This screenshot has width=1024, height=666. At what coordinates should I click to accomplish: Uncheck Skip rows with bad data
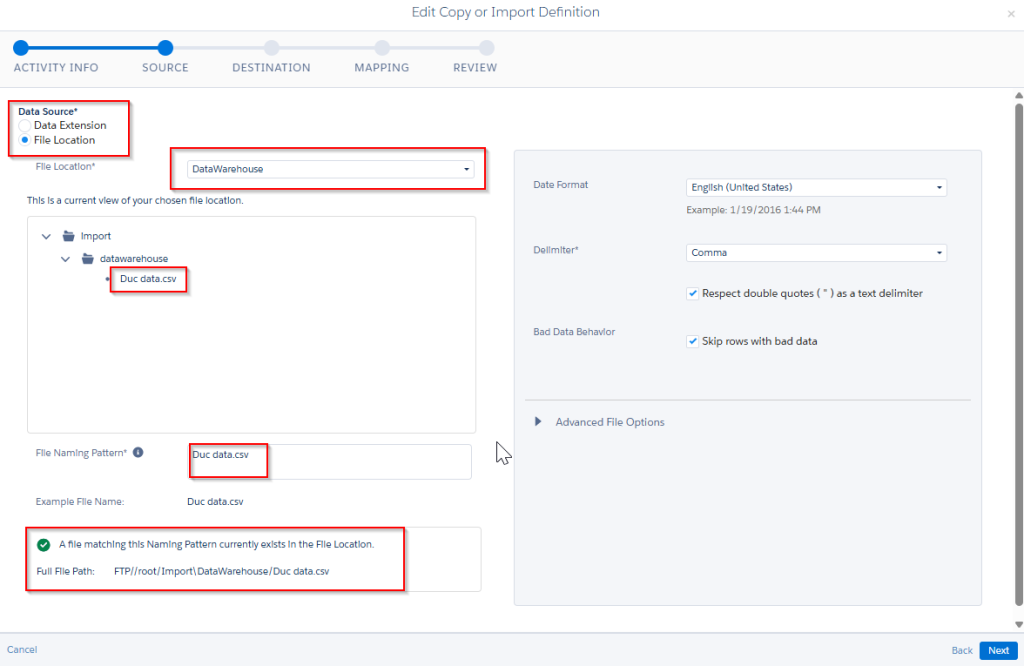tap(692, 341)
